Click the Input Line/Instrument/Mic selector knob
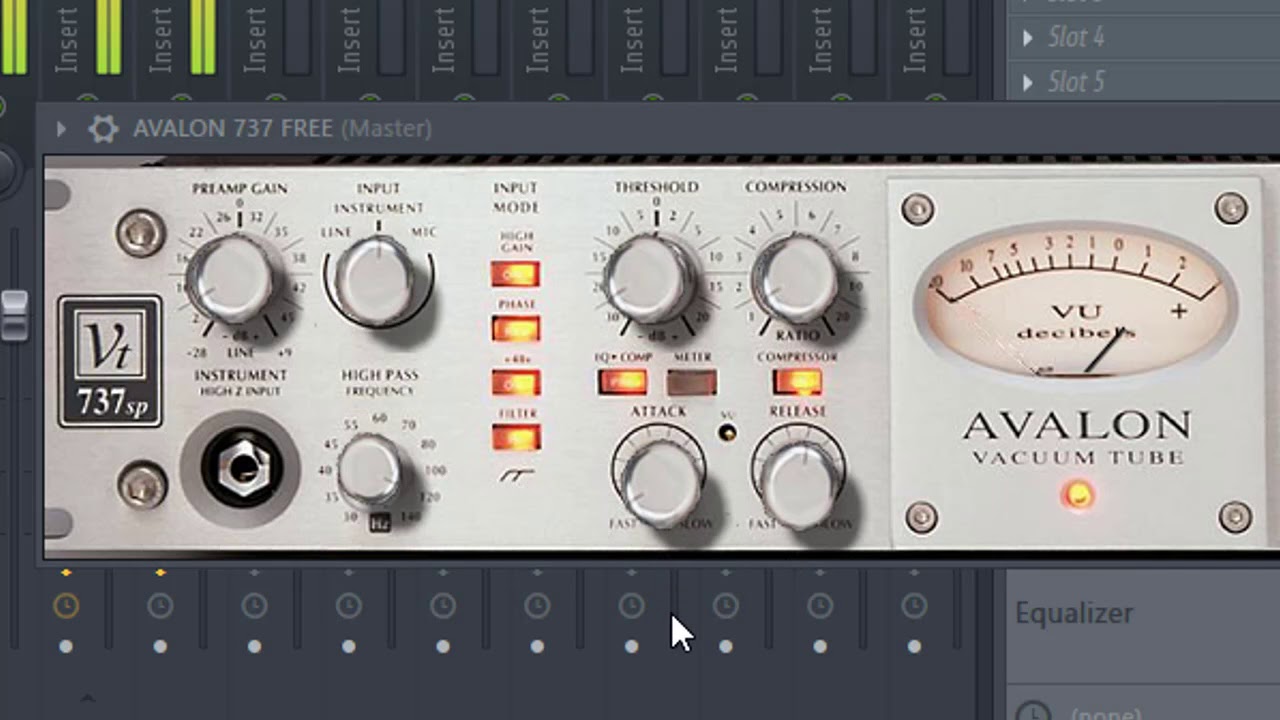 [x=377, y=281]
